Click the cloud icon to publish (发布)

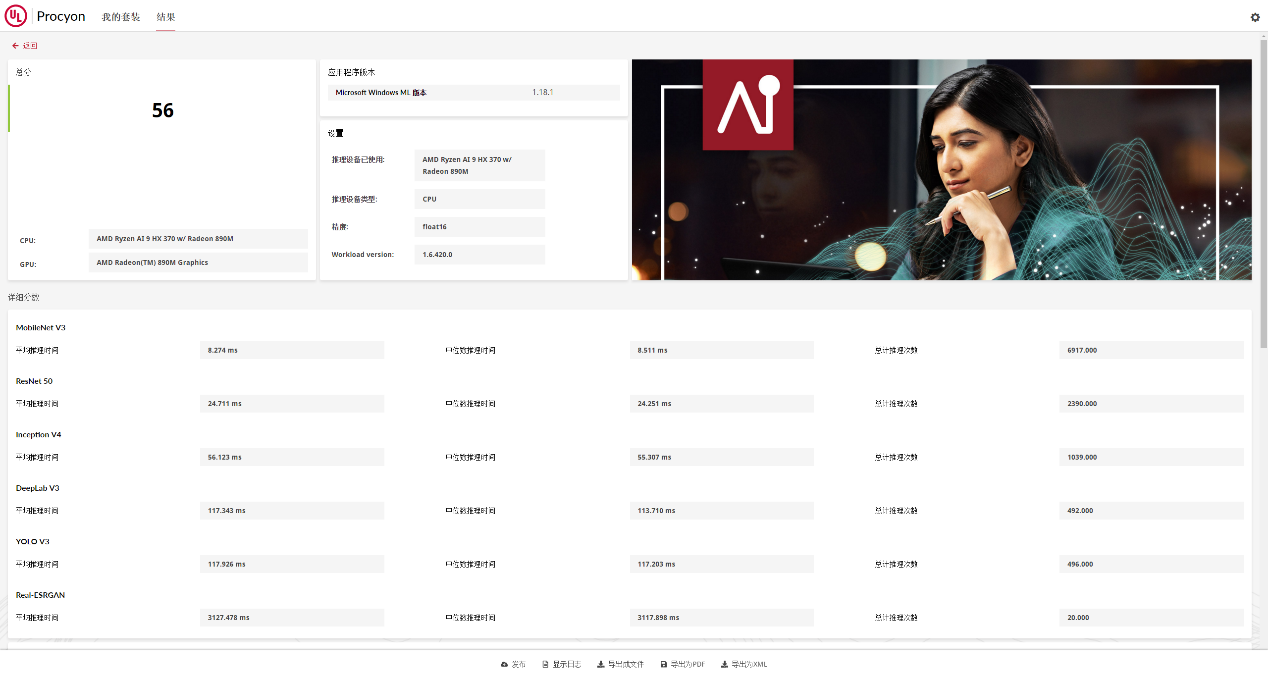click(504, 664)
